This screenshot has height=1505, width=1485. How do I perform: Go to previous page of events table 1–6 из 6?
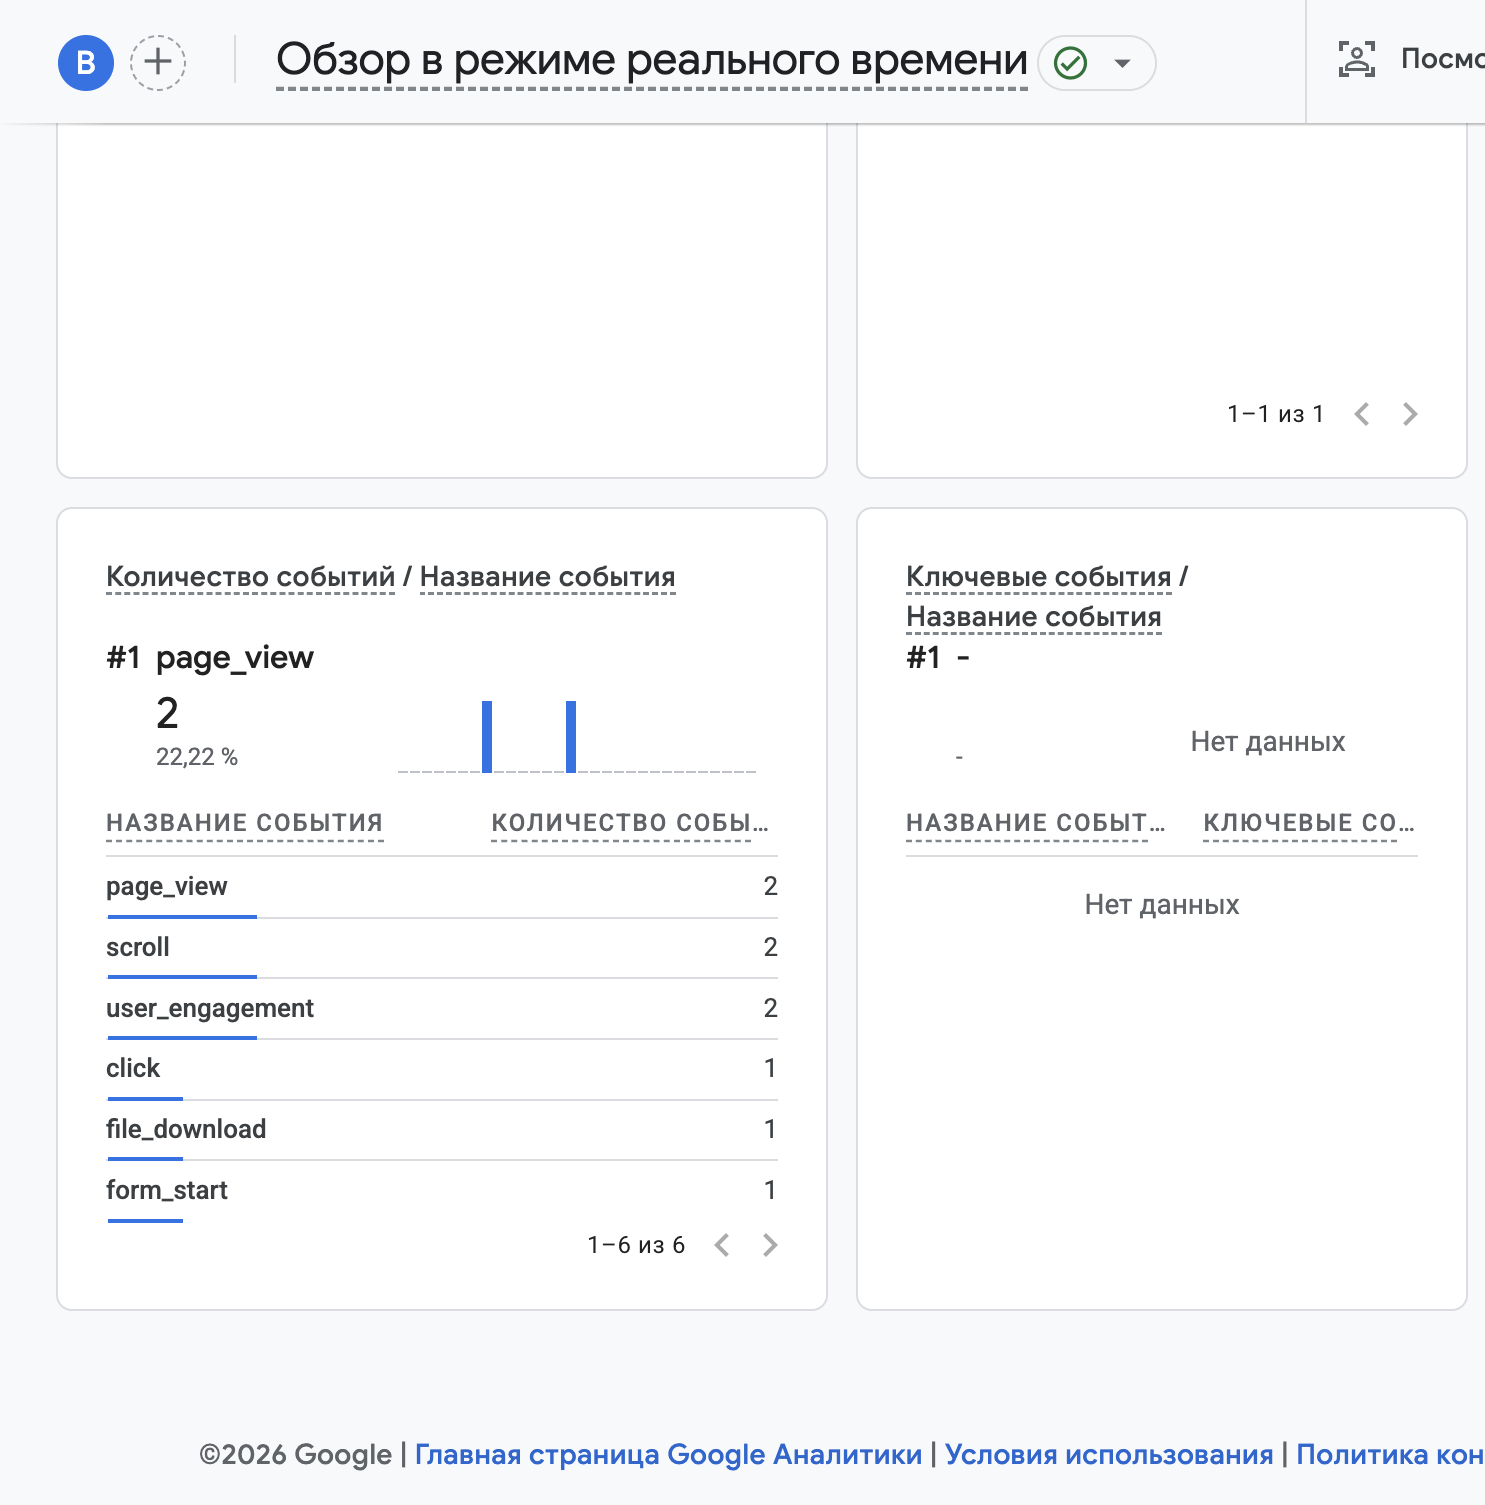click(722, 1245)
